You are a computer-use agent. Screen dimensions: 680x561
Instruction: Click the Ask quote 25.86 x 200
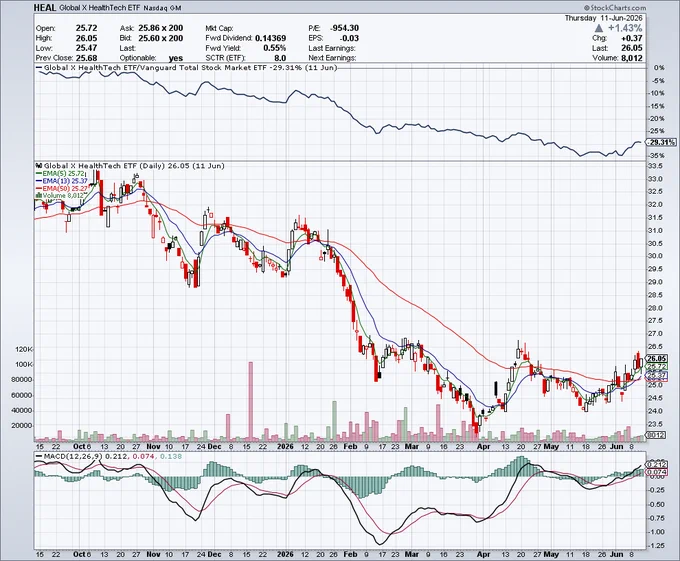pos(160,28)
